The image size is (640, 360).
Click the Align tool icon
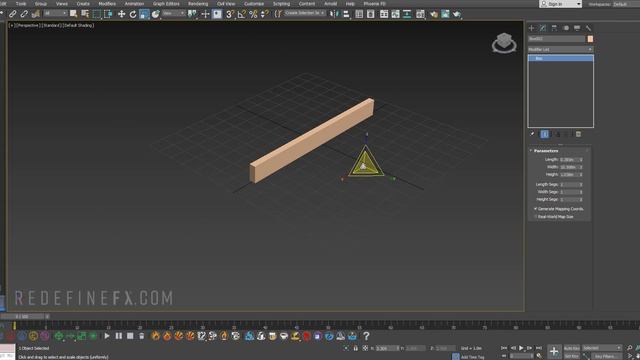coord(346,14)
